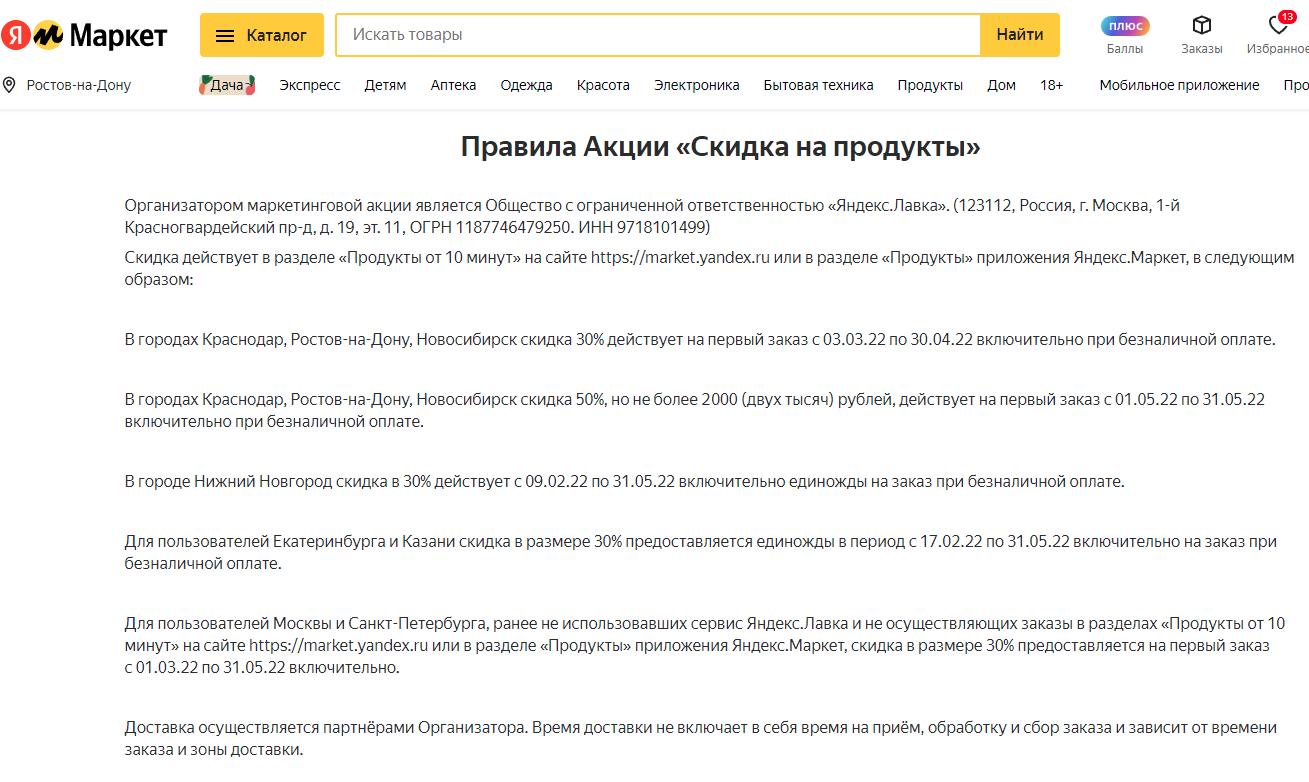Image resolution: width=1309 pixels, height=782 pixels.
Task: Click the location pin icon
Action: click(9, 85)
